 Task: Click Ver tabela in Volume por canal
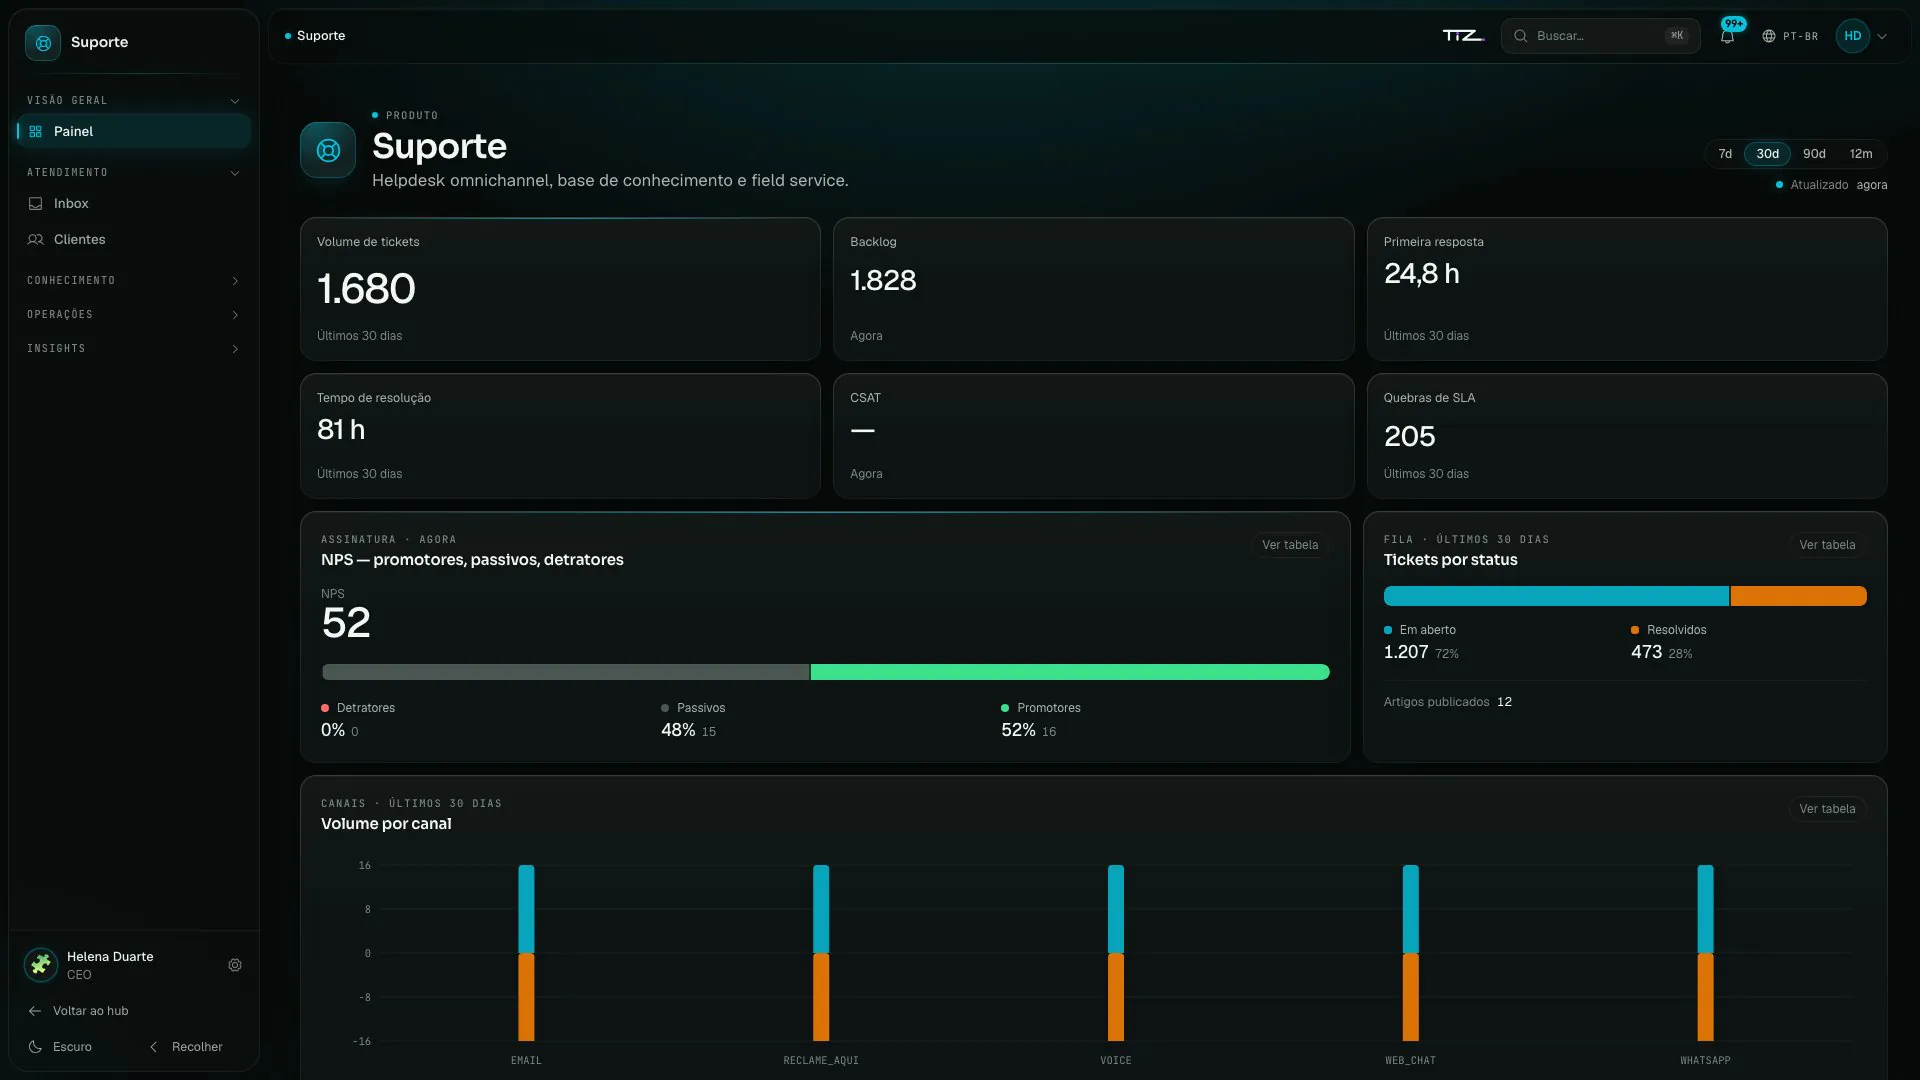point(1827,809)
